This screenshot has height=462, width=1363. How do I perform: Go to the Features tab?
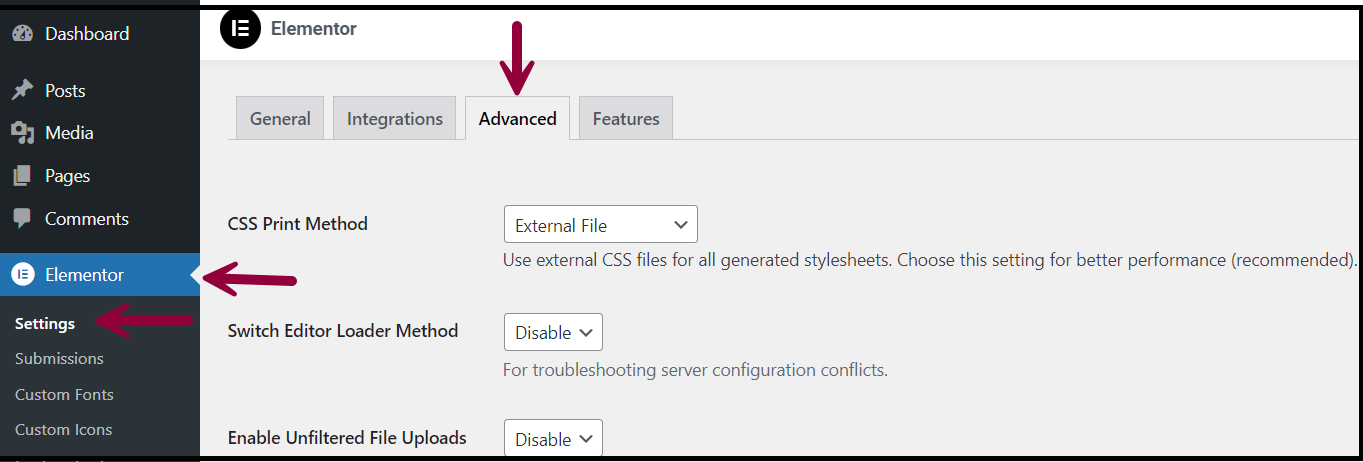pyautogui.click(x=626, y=119)
